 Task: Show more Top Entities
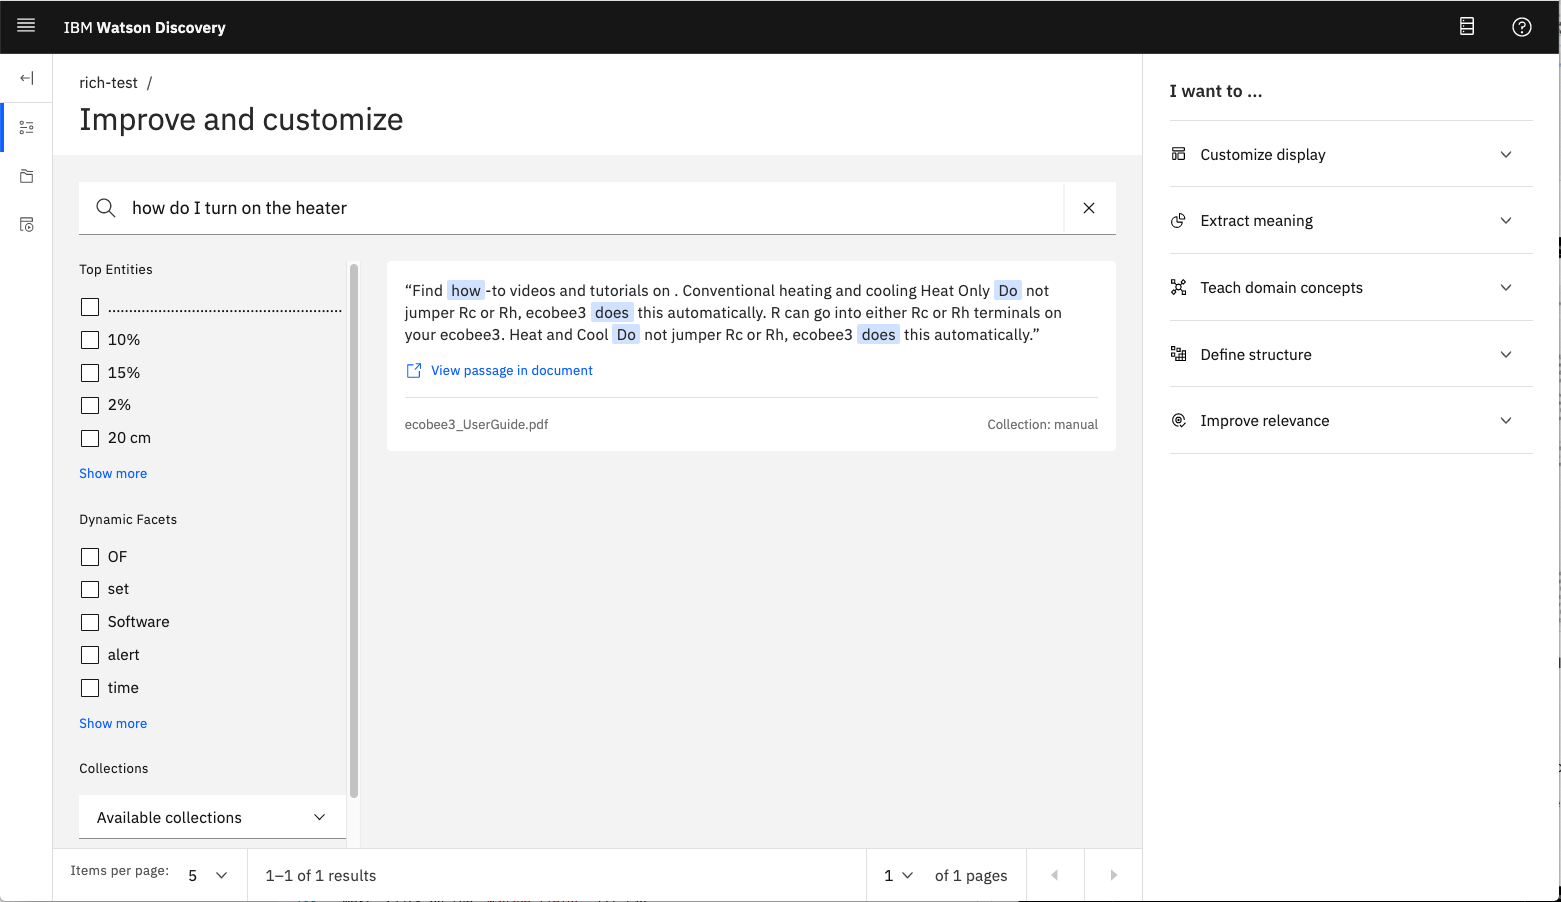(113, 473)
